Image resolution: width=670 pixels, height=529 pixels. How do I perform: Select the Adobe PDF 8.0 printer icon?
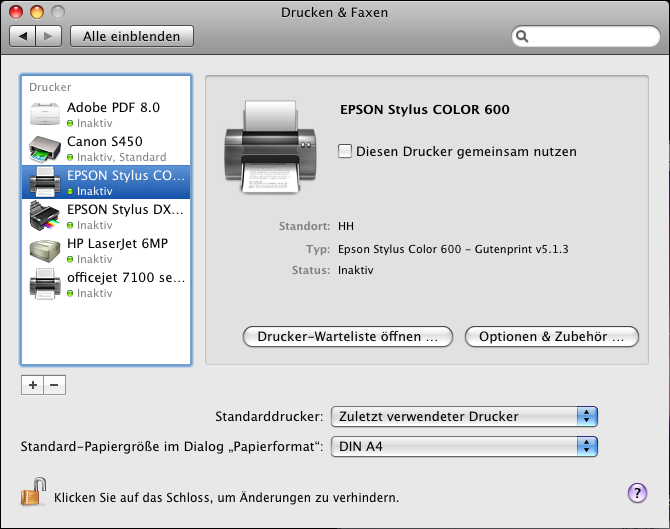(x=46, y=115)
